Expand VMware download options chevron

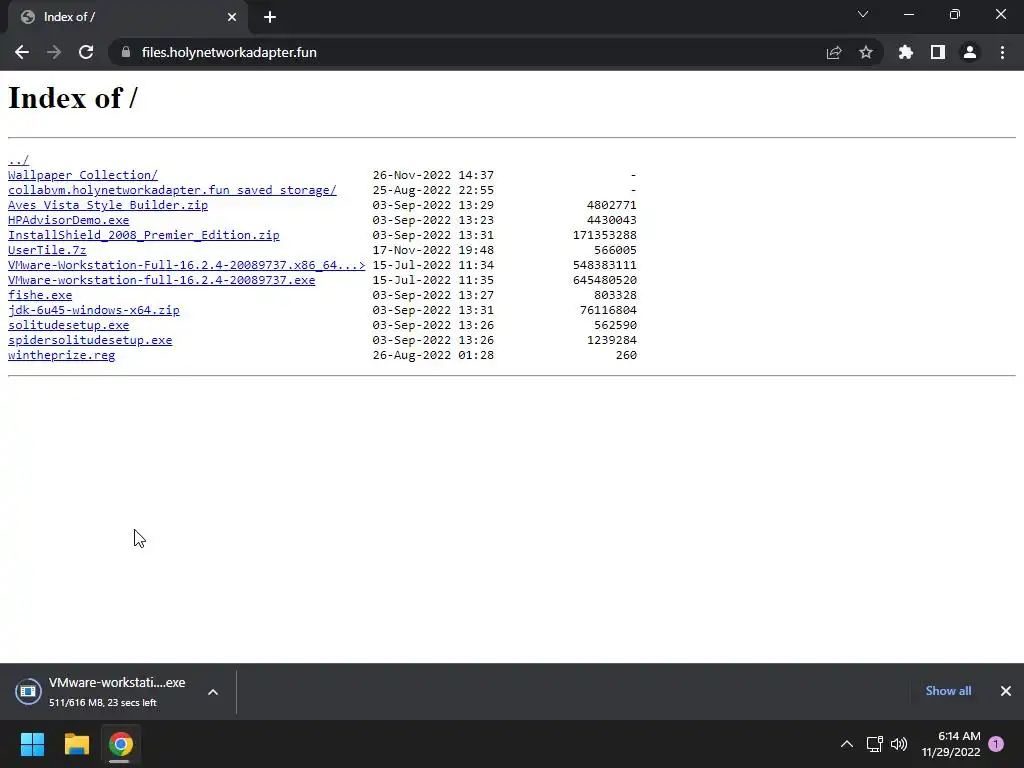point(213,692)
